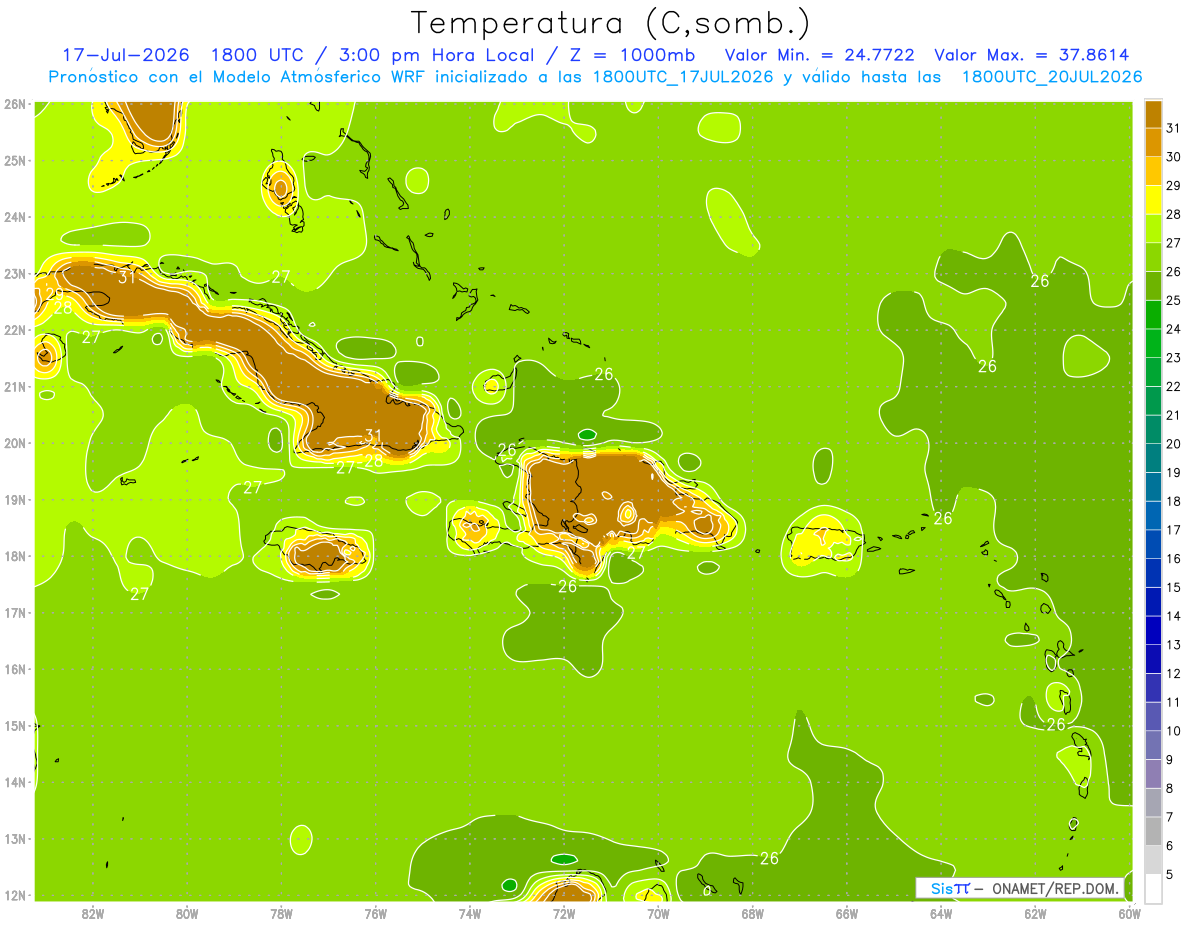The width and height of the screenshot is (1200, 927).
Task: Click the colorbar legend value '29'
Action: click(1173, 186)
